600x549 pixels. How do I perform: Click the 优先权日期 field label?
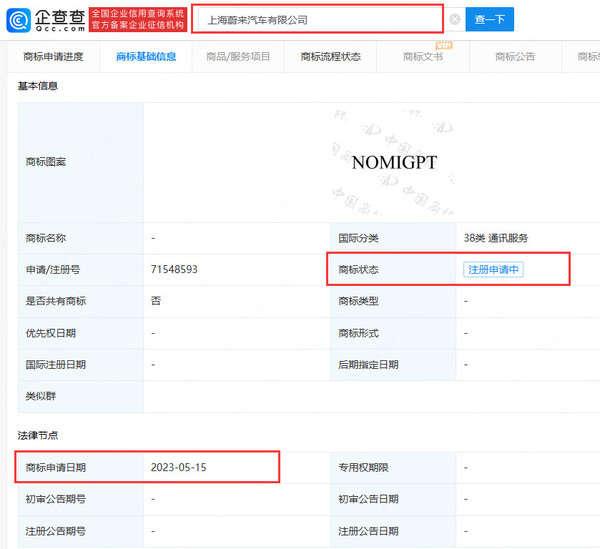pyautogui.click(x=51, y=333)
